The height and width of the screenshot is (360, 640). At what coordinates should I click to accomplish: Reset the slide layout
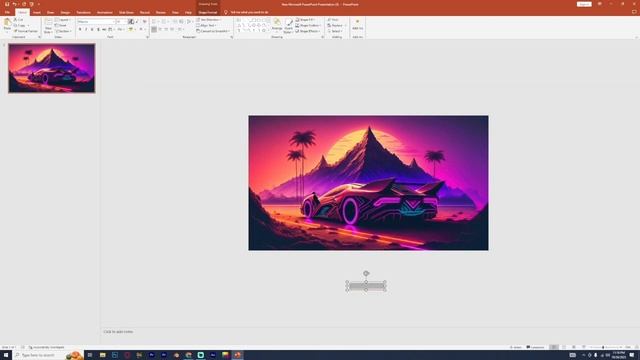point(61,25)
